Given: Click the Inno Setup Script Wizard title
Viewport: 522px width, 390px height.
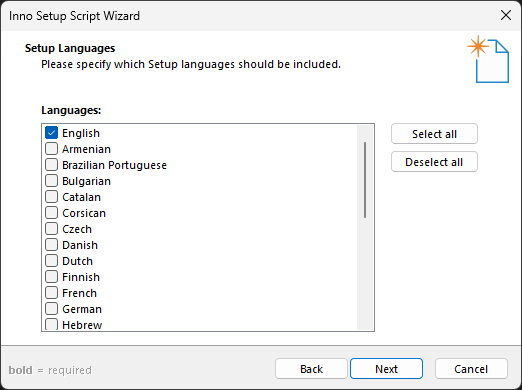Looking at the screenshot, I should pyautogui.click(x=74, y=16).
